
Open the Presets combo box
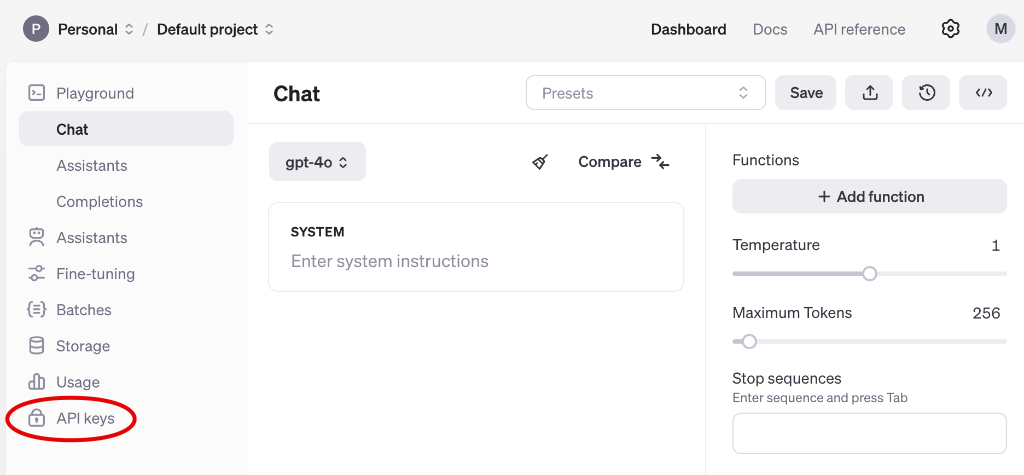pyautogui.click(x=645, y=93)
